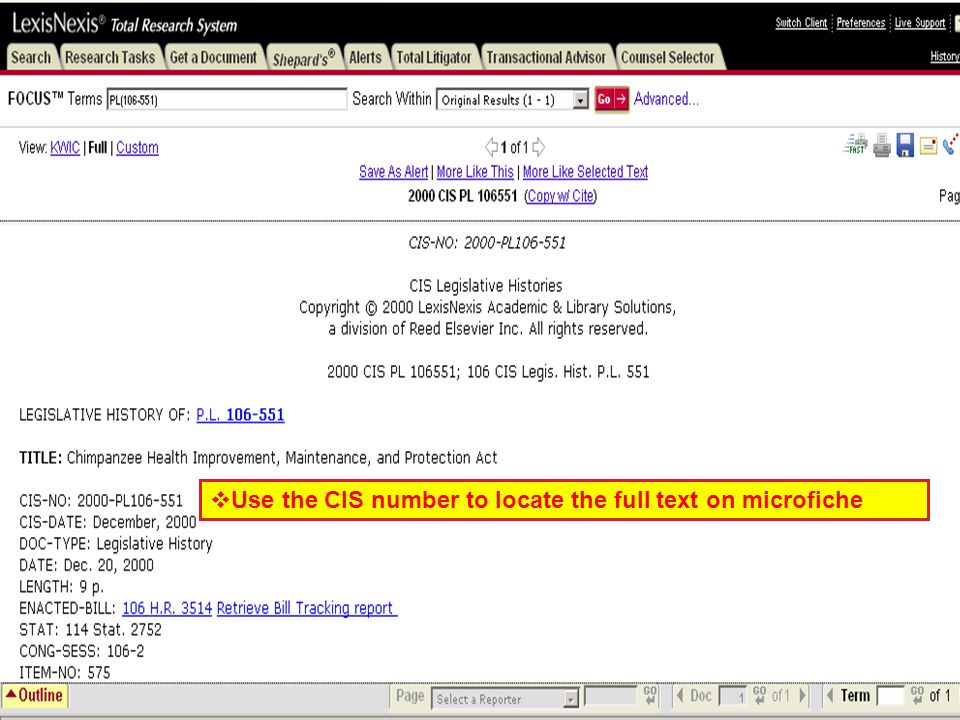Open Preferences link in header
Screen dimensions: 960x720
pyautogui.click(x=860, y=23)
